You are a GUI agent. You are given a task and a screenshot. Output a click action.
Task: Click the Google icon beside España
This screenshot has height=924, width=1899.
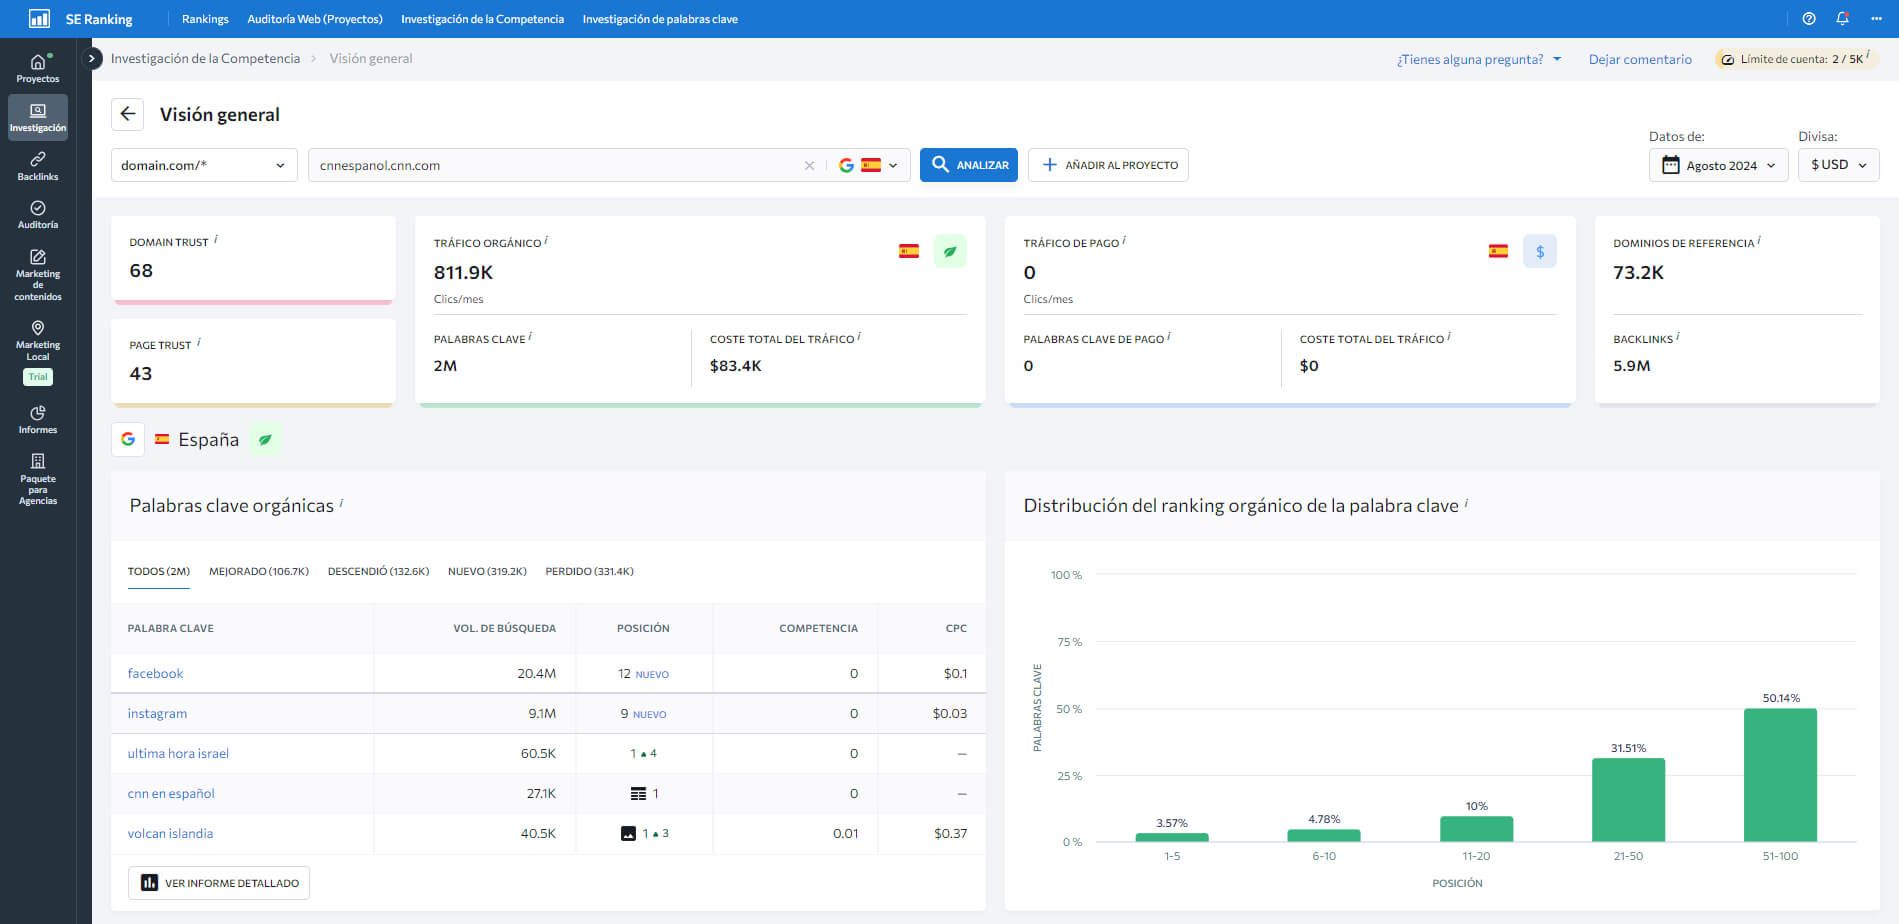(x=128, y=439)
